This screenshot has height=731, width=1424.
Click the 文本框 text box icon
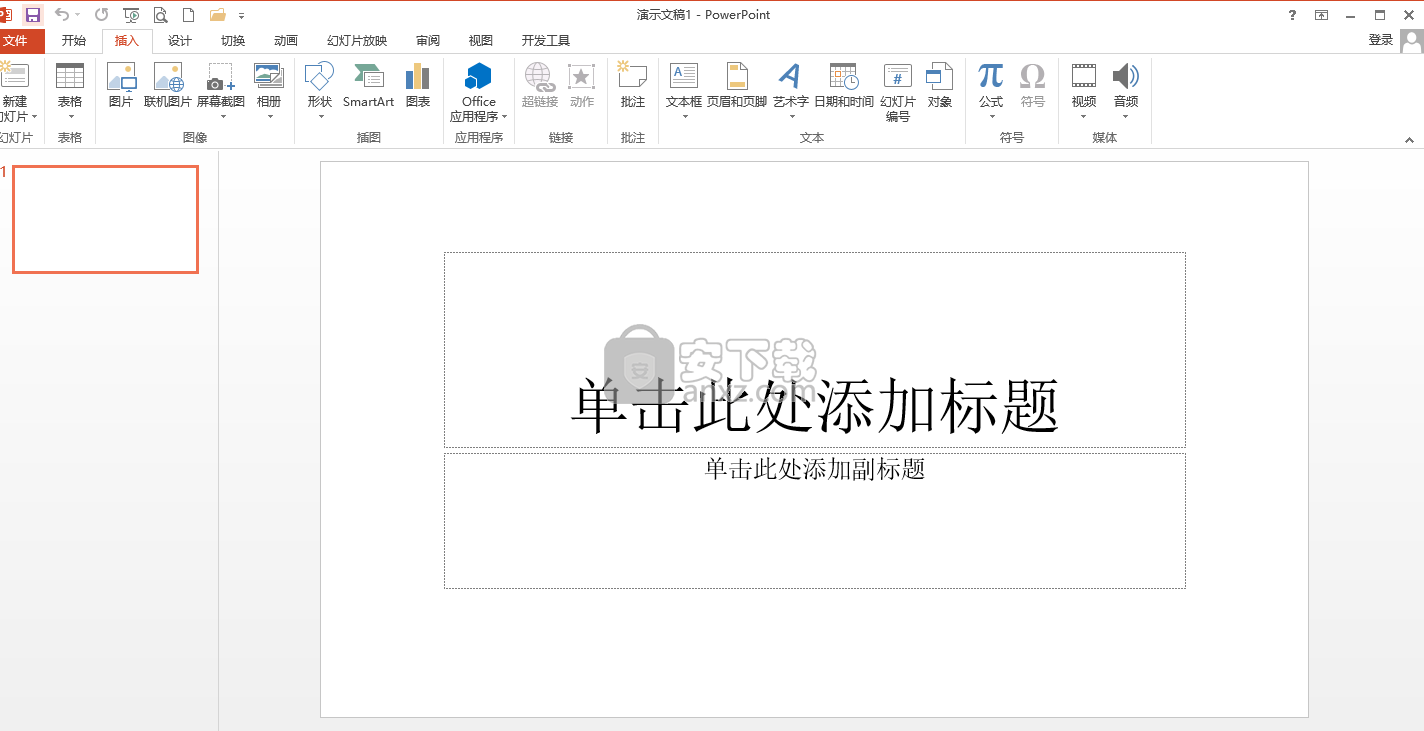tap(684, 77)
